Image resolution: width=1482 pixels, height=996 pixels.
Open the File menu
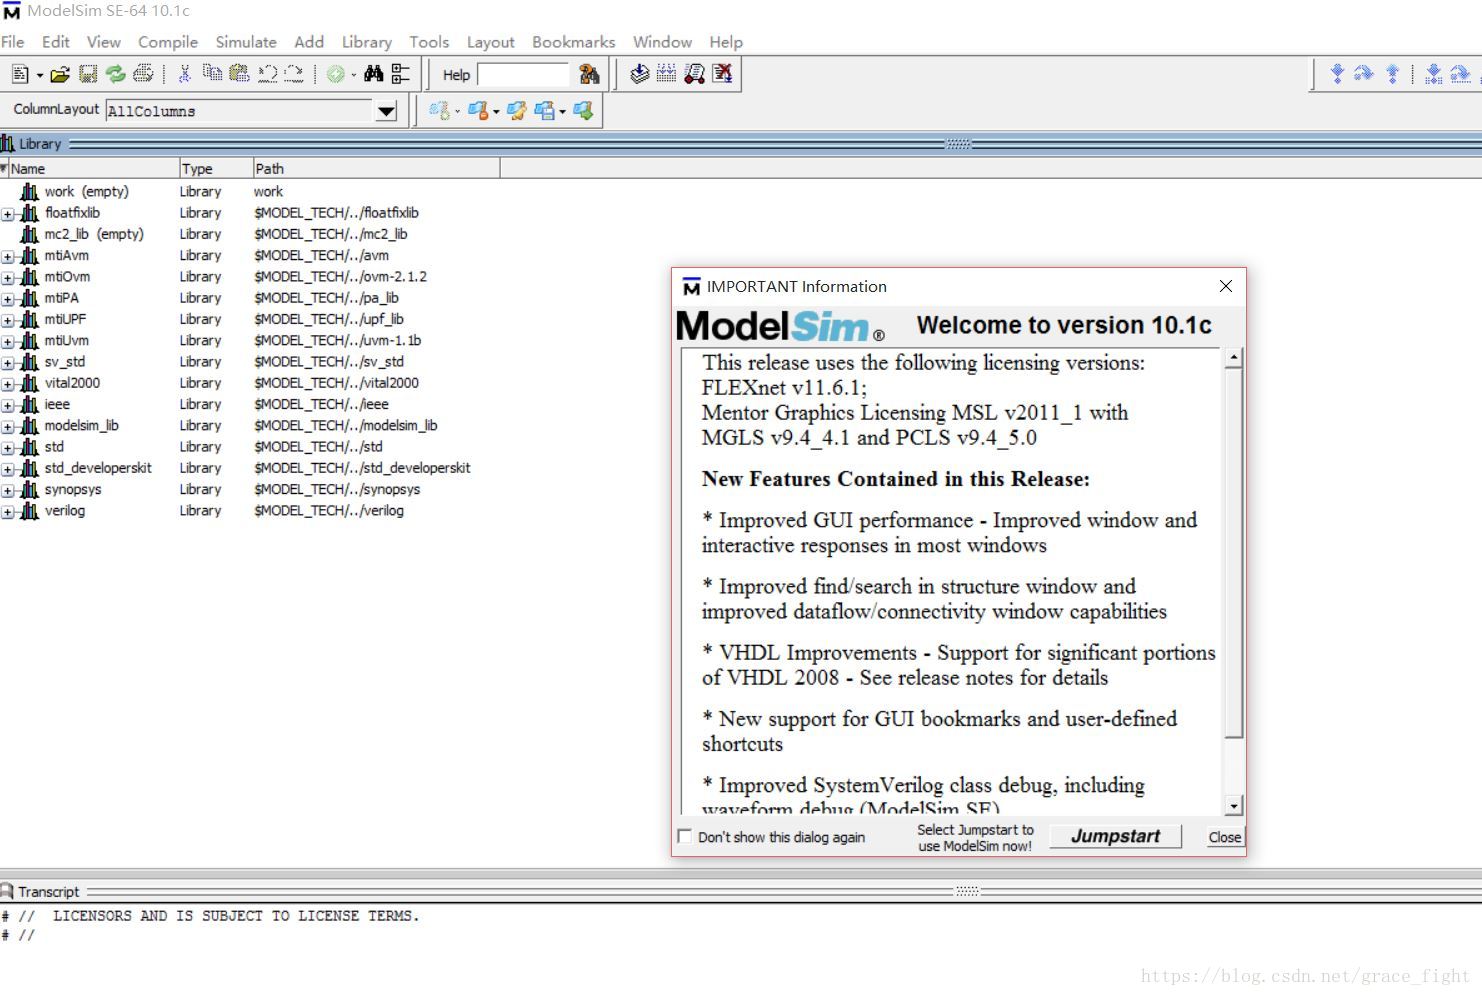point(13,42)
